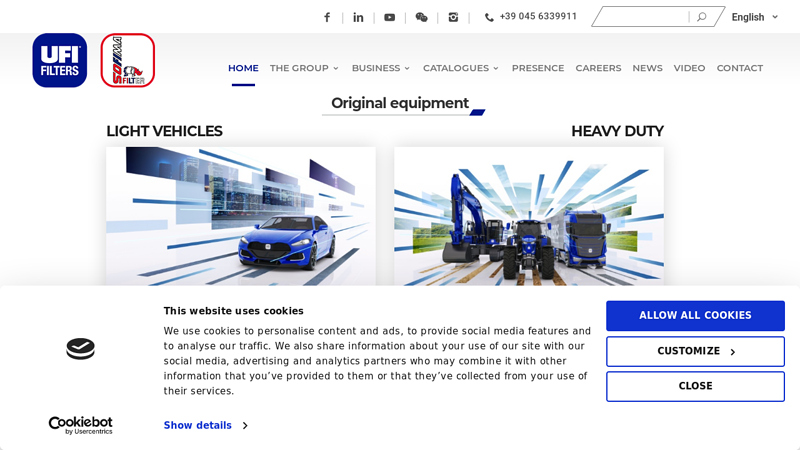The height and width of the screenshot is (450, 800).
Task: Open the Cookiebot by Usercentrics logo
Action: (x=81, y=425)
